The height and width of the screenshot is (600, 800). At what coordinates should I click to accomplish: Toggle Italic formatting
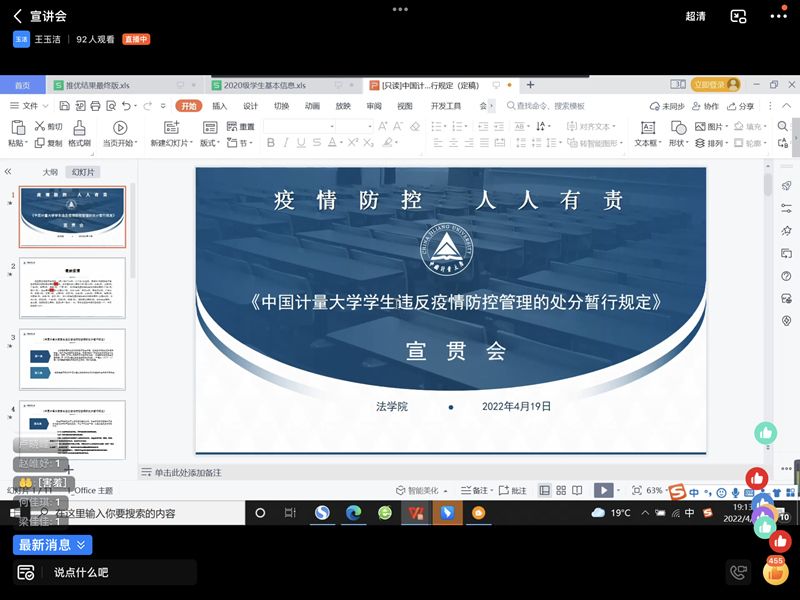click(286, 143)
